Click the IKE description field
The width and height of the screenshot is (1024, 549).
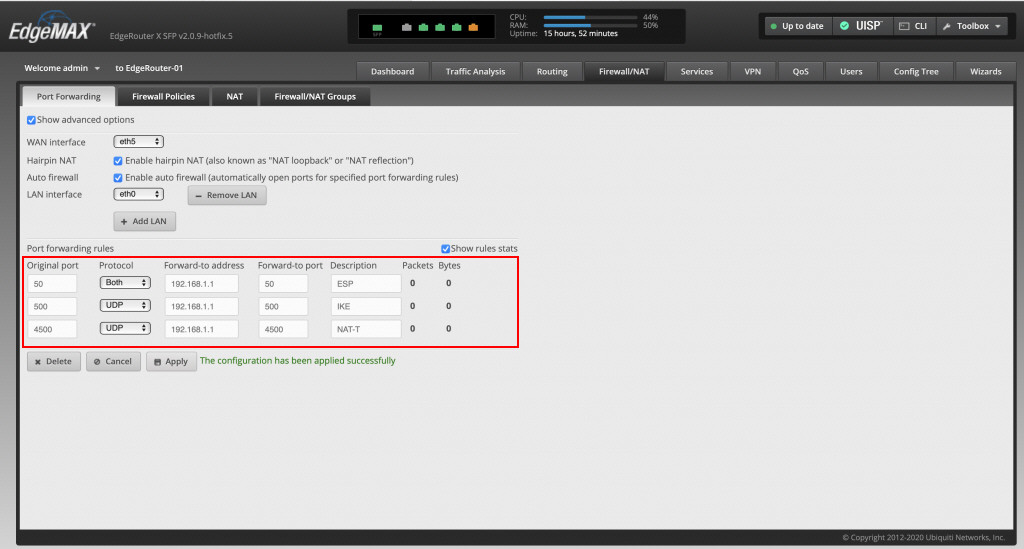[366, 306]
